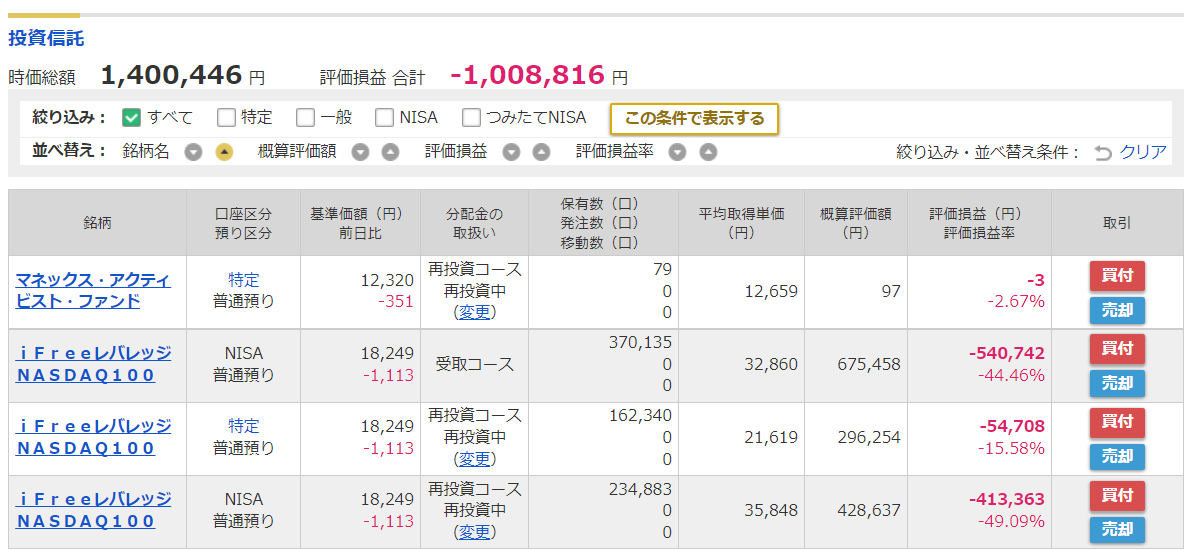Sort 銘柄名 descending with down arrow
Viewport: 1197px width, 559px height.
tap(194, 152)
